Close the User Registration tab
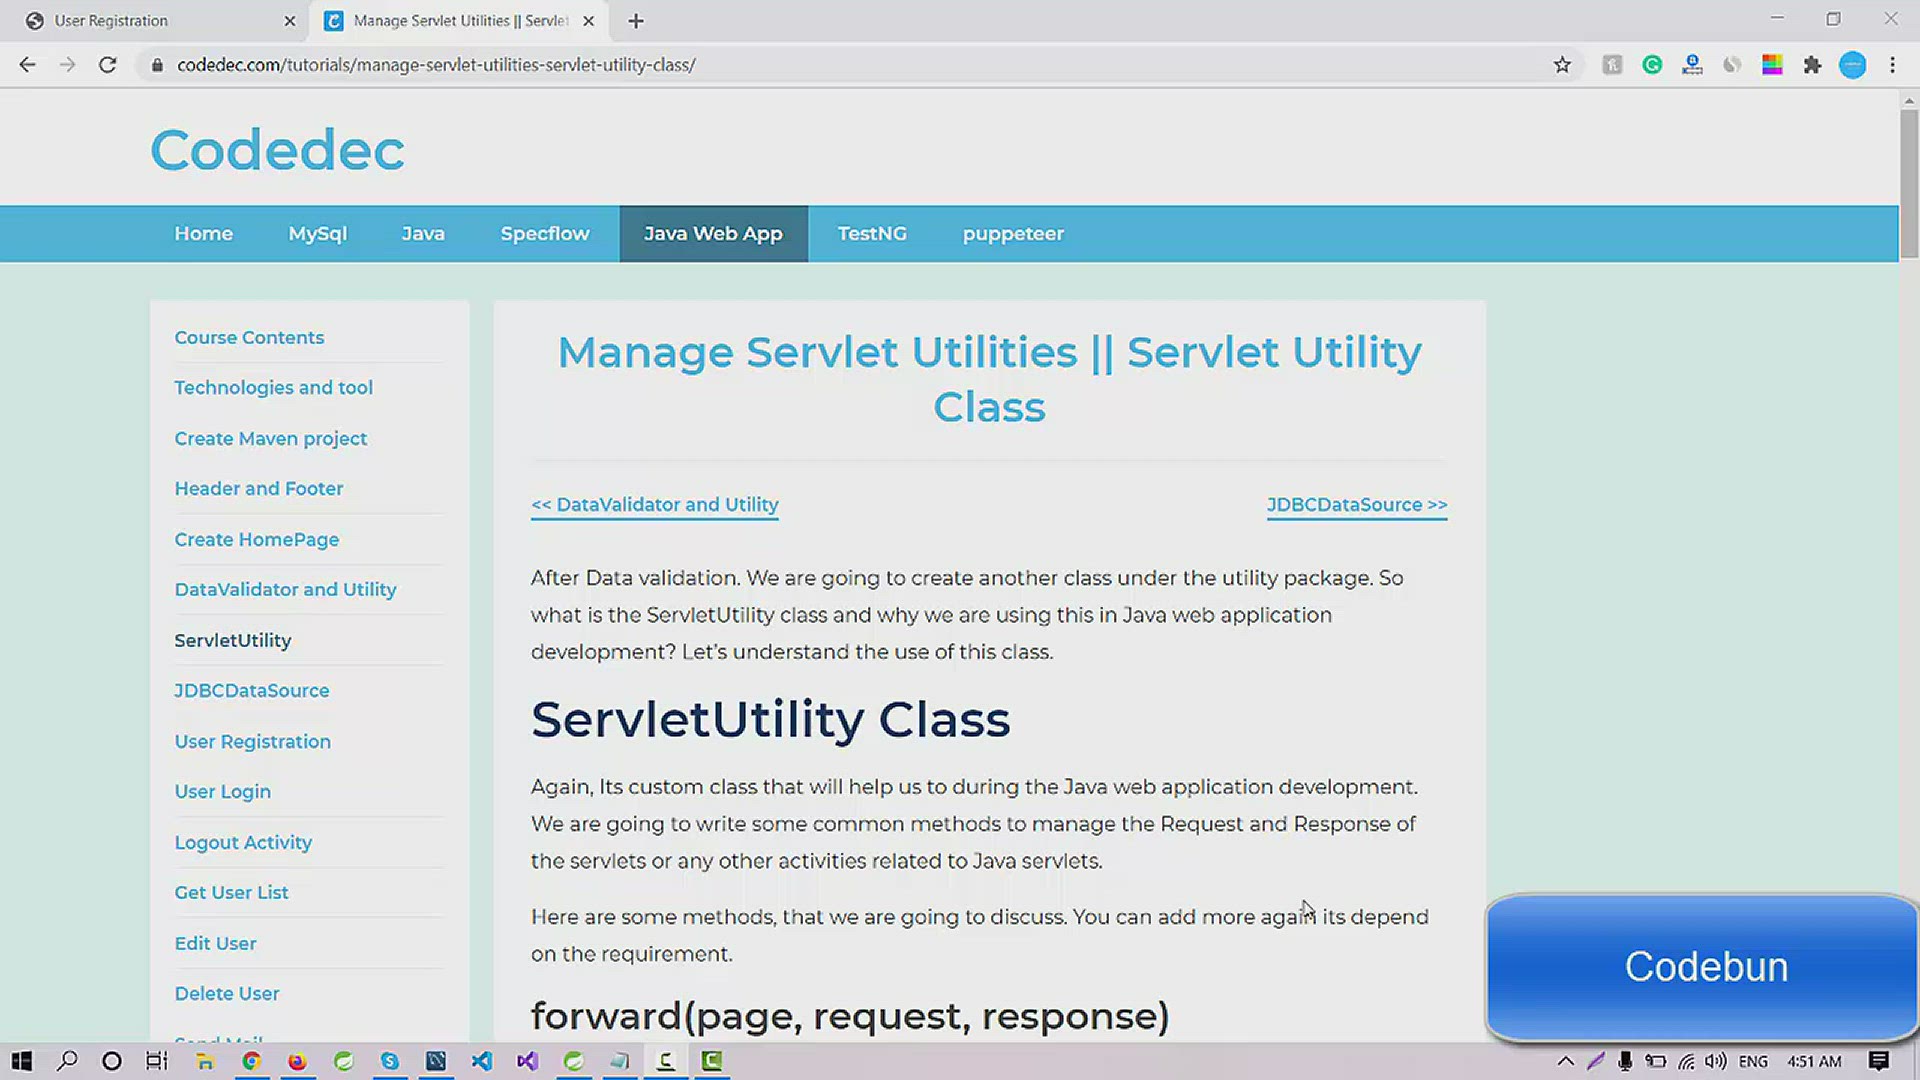The width and height of the screenshot is (1920, 1080). (x=290, y=21)
